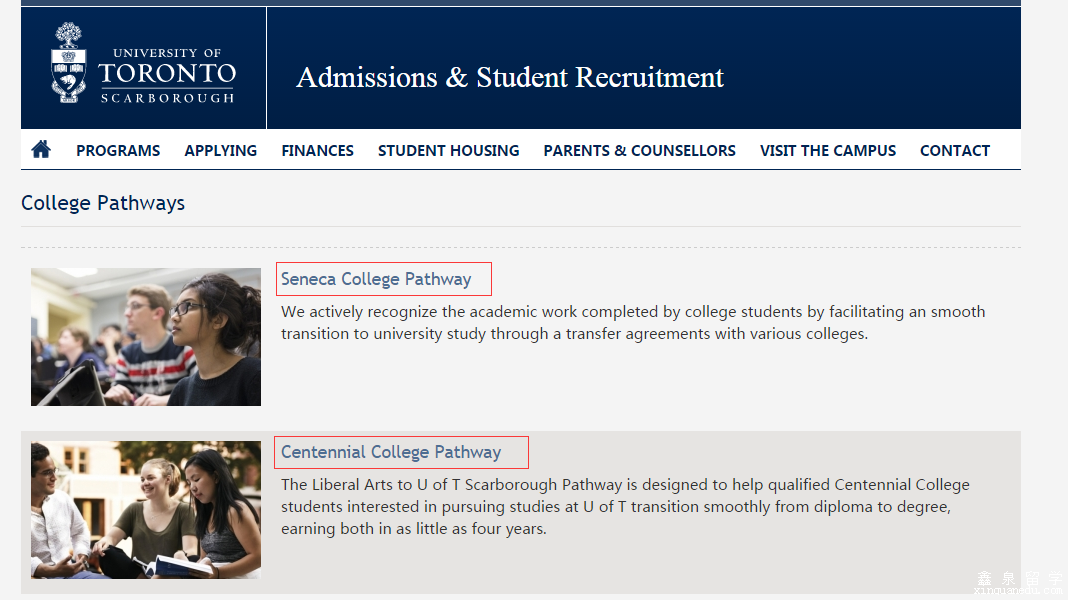Select FINANCES in the navigation bar
Viewport: 1068px width, 600px height.
tap(317, 151)
